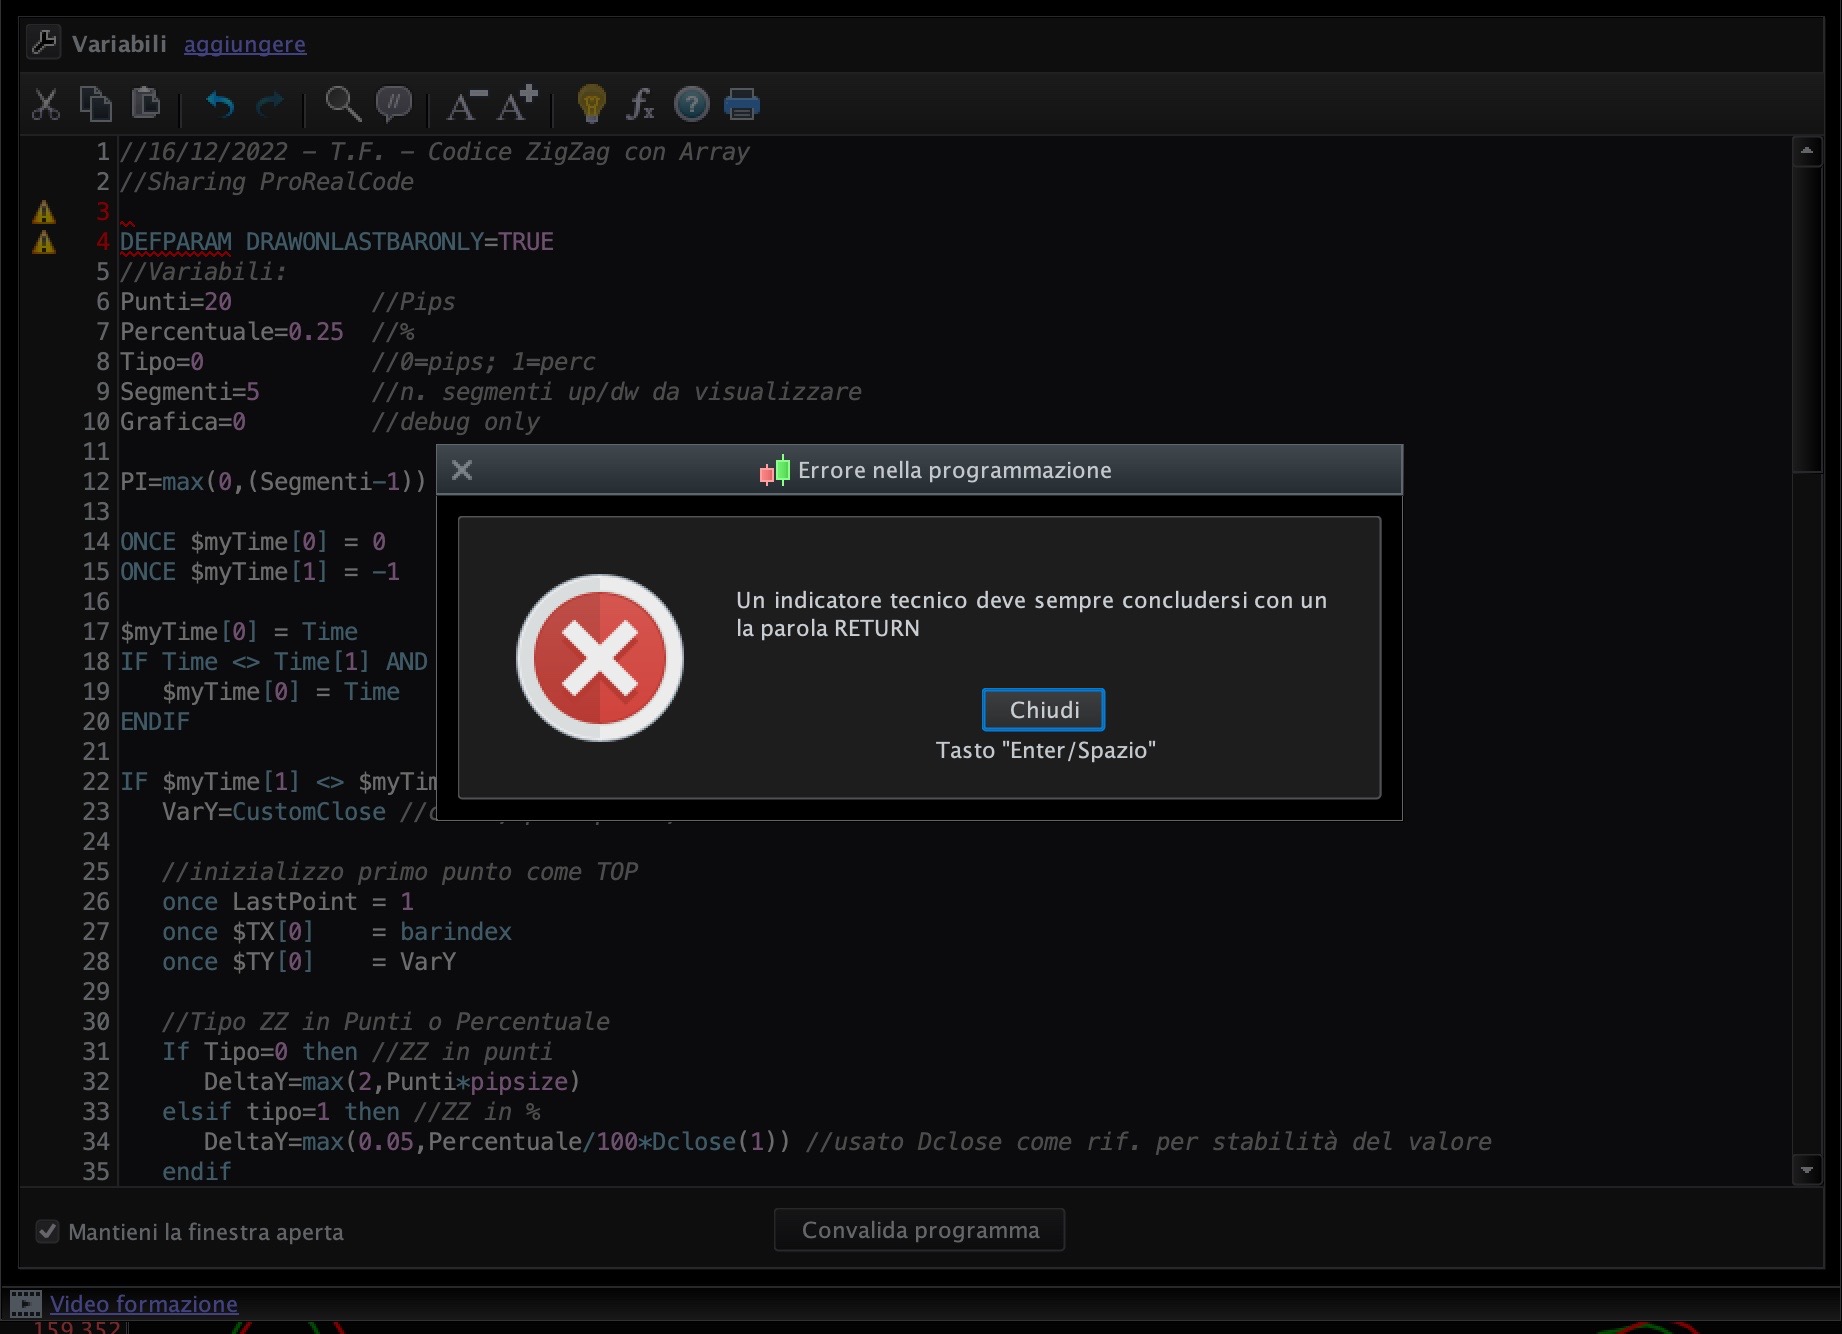Click the ENDIF on line 20
The width and height of the screenshot is (1842, 1334).
coord(155,722)
